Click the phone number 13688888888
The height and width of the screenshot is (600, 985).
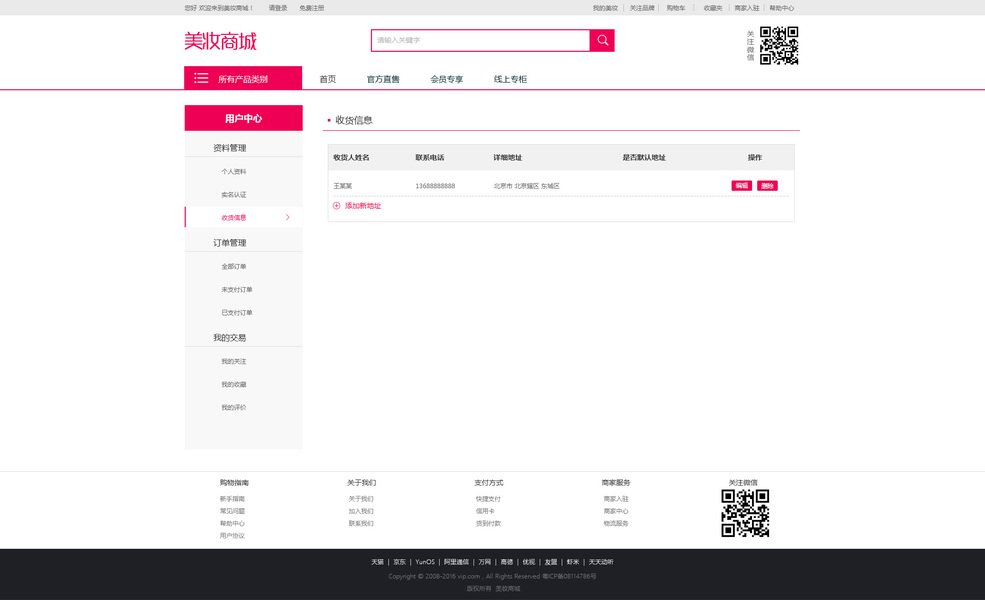(x=435, y=186)
